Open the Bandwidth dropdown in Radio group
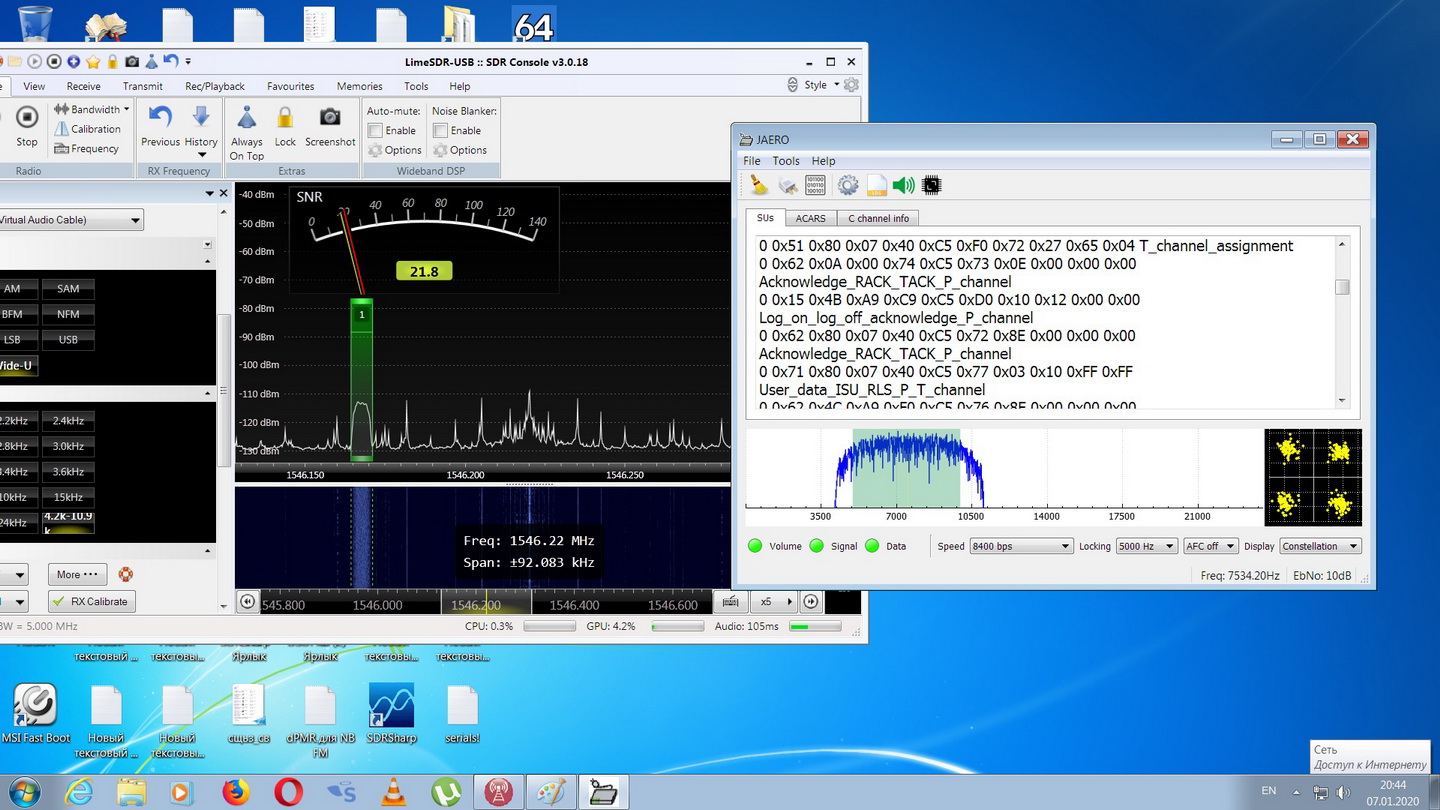This screenshot has height=810, width=1440. (92, 109)
